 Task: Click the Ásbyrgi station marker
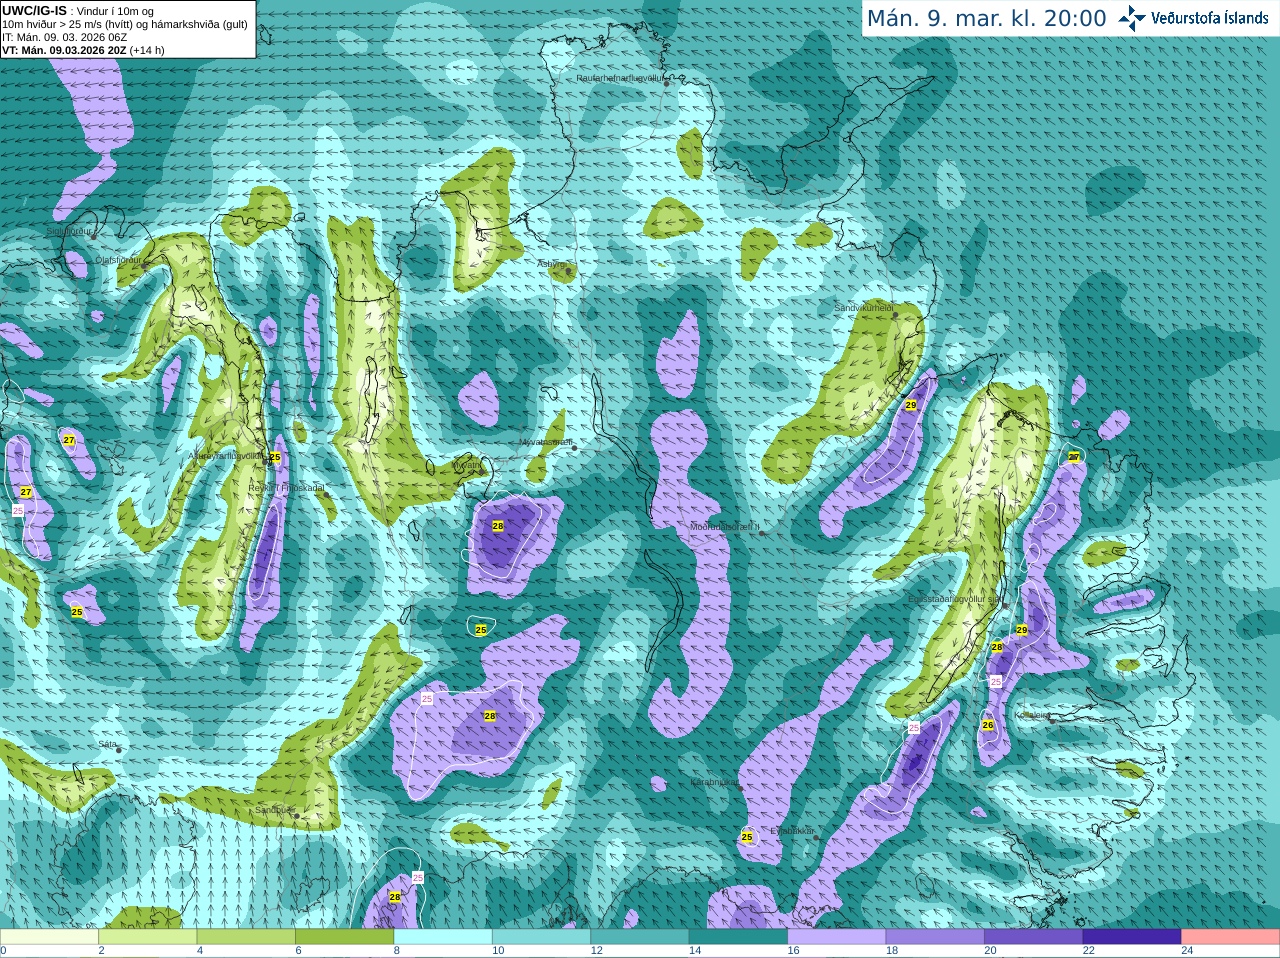pyautogui.click(x=568, y=271)
